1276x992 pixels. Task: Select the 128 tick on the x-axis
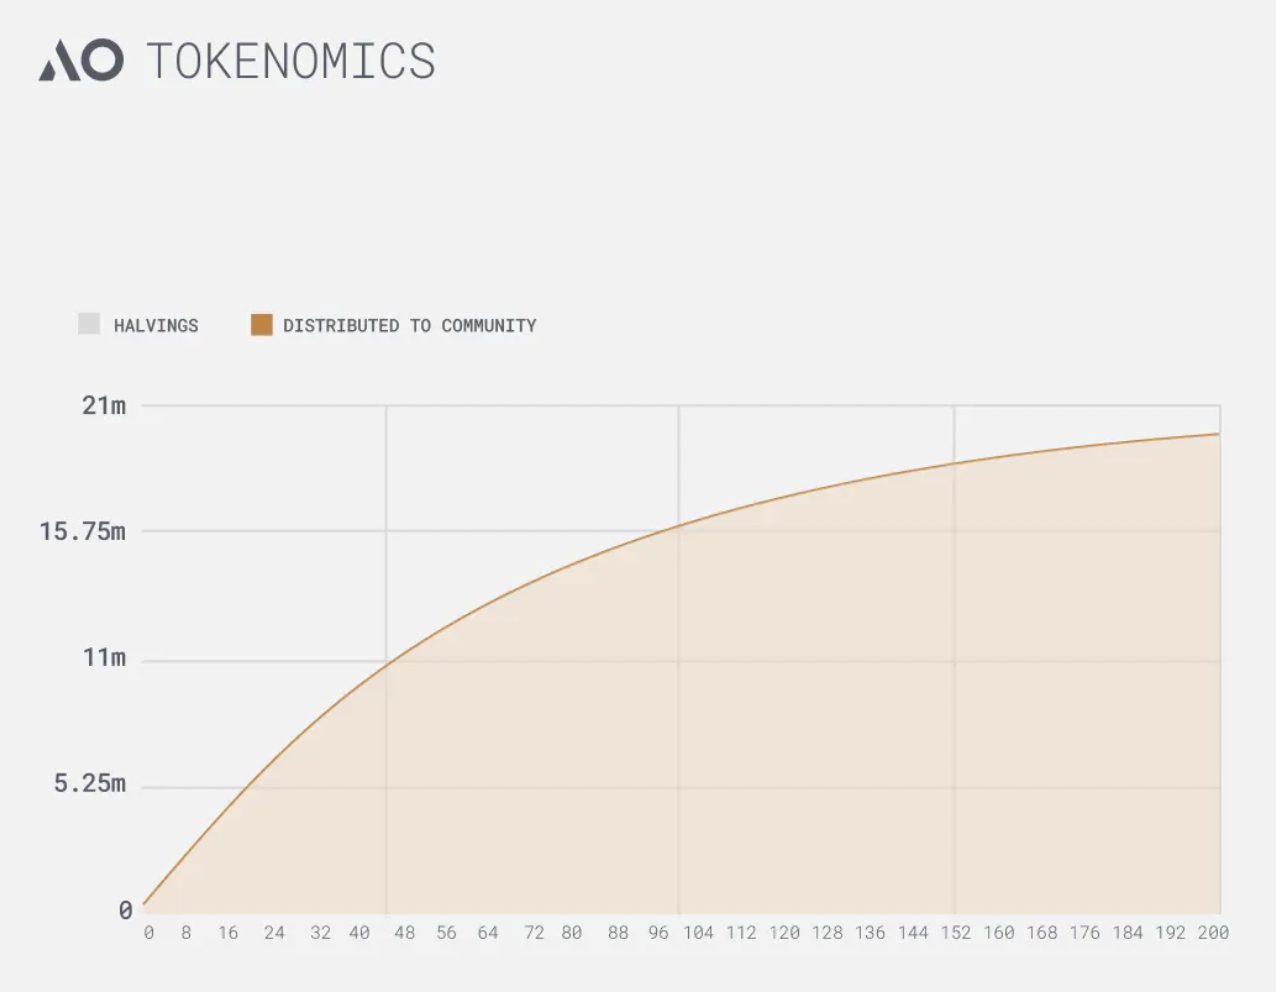pyautogui.click(x=827, y=933)
